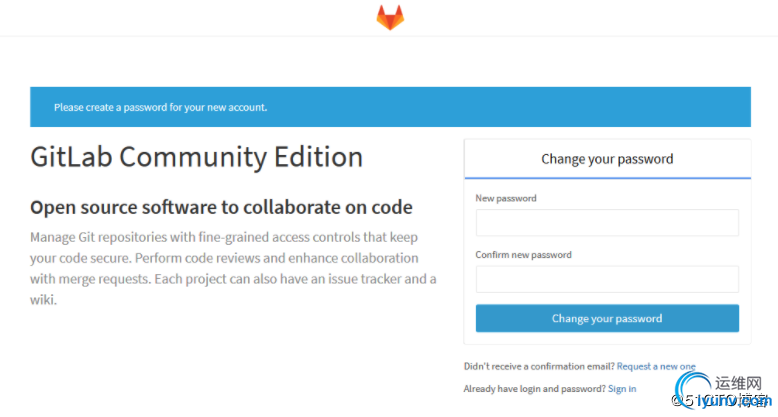Click the 'Open source software to collaborate' heading
This screenshot has height=417, width=778.
tap(221, 207)
